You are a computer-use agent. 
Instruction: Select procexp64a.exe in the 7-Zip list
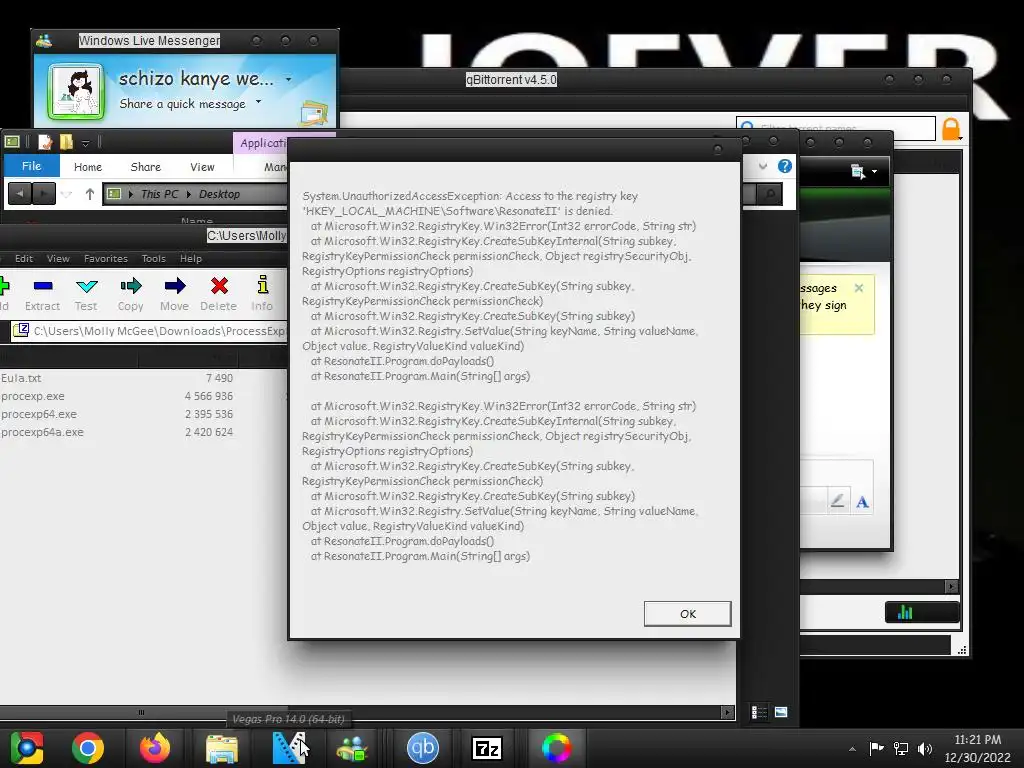click(42, 432)
